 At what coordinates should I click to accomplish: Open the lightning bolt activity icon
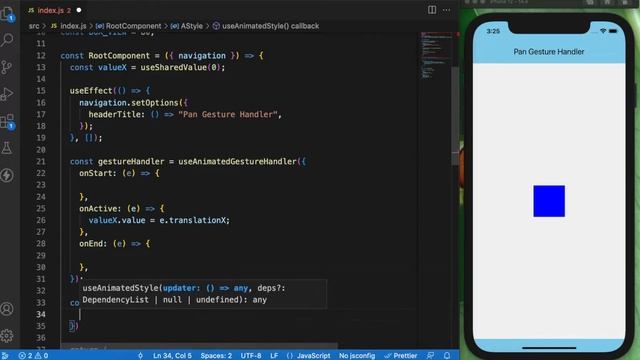[x=7, y=175]
